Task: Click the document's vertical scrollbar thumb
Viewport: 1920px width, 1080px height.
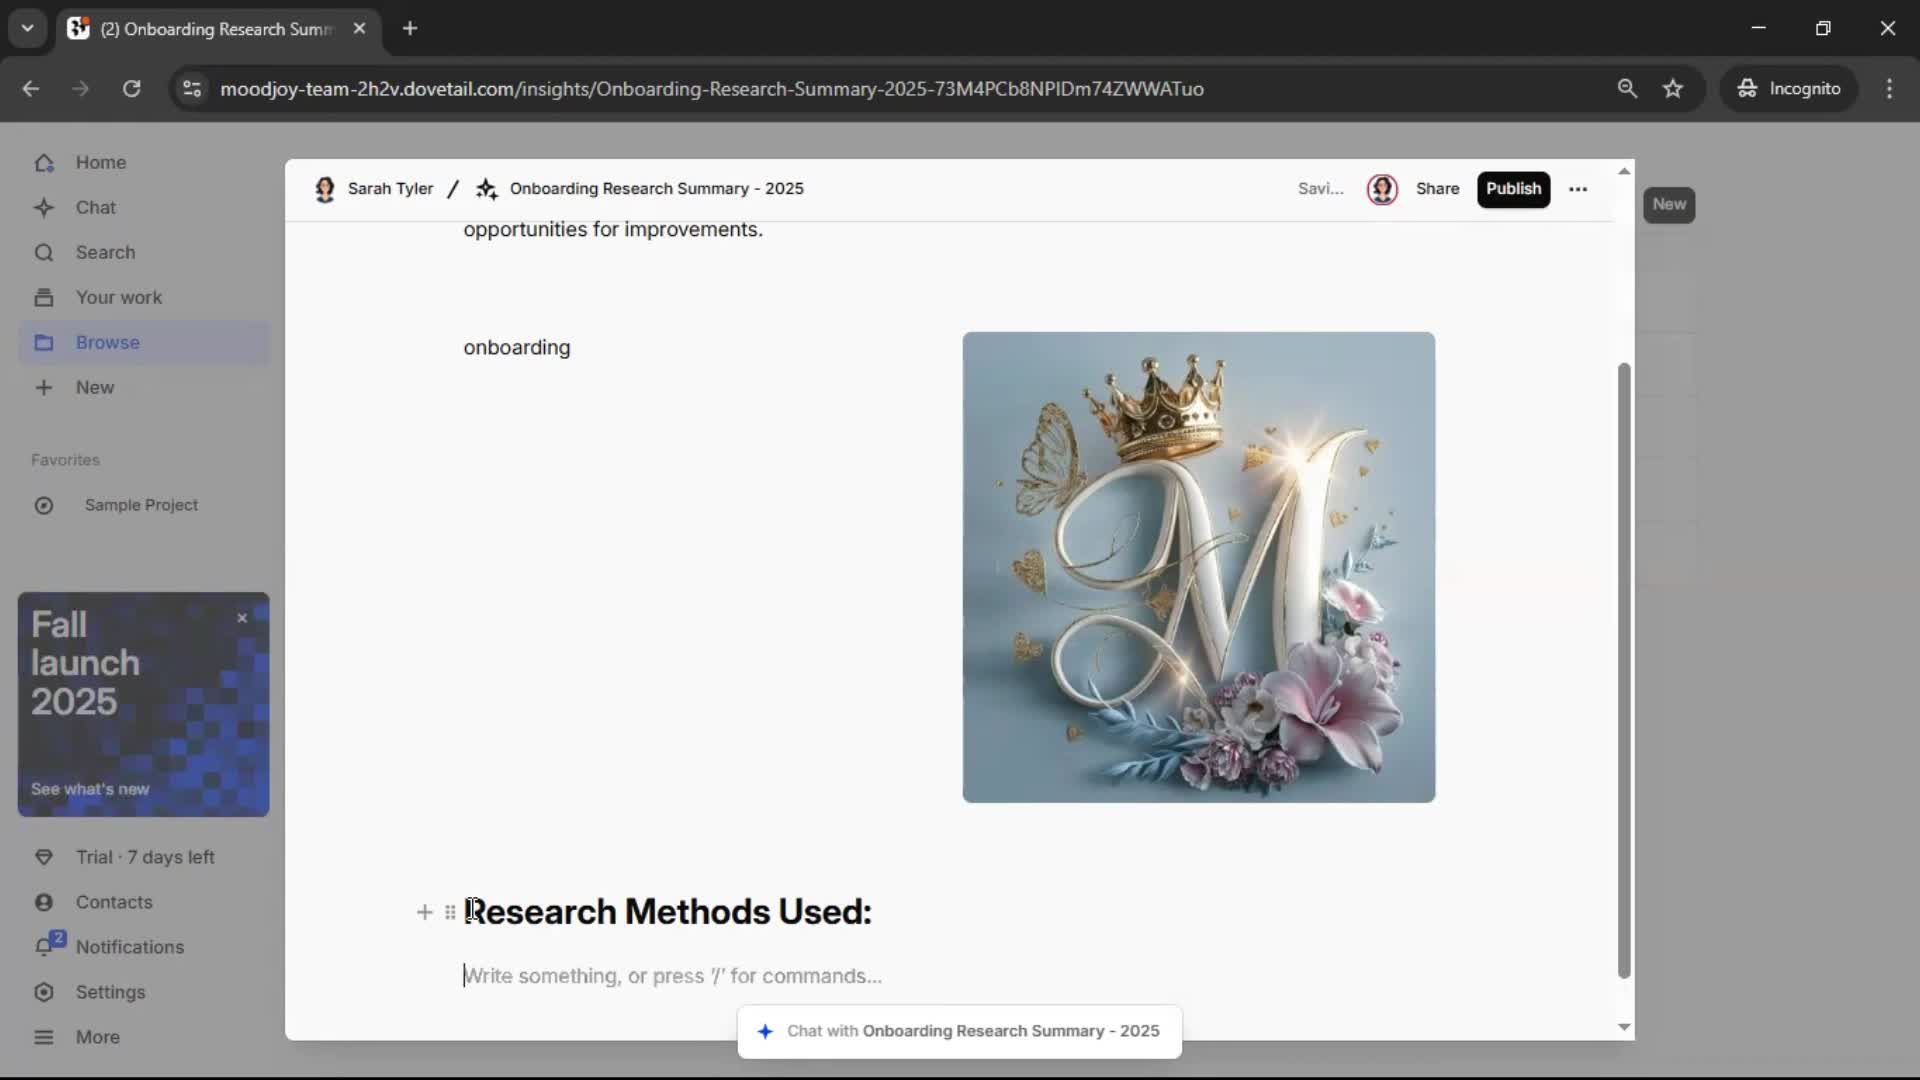Action: tap(1624, 670)
